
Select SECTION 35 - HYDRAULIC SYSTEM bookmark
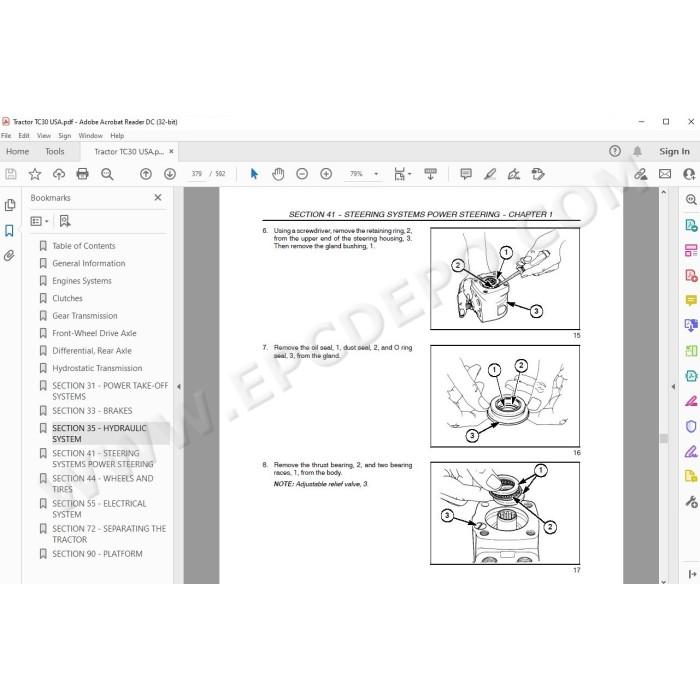pos(99,433)
